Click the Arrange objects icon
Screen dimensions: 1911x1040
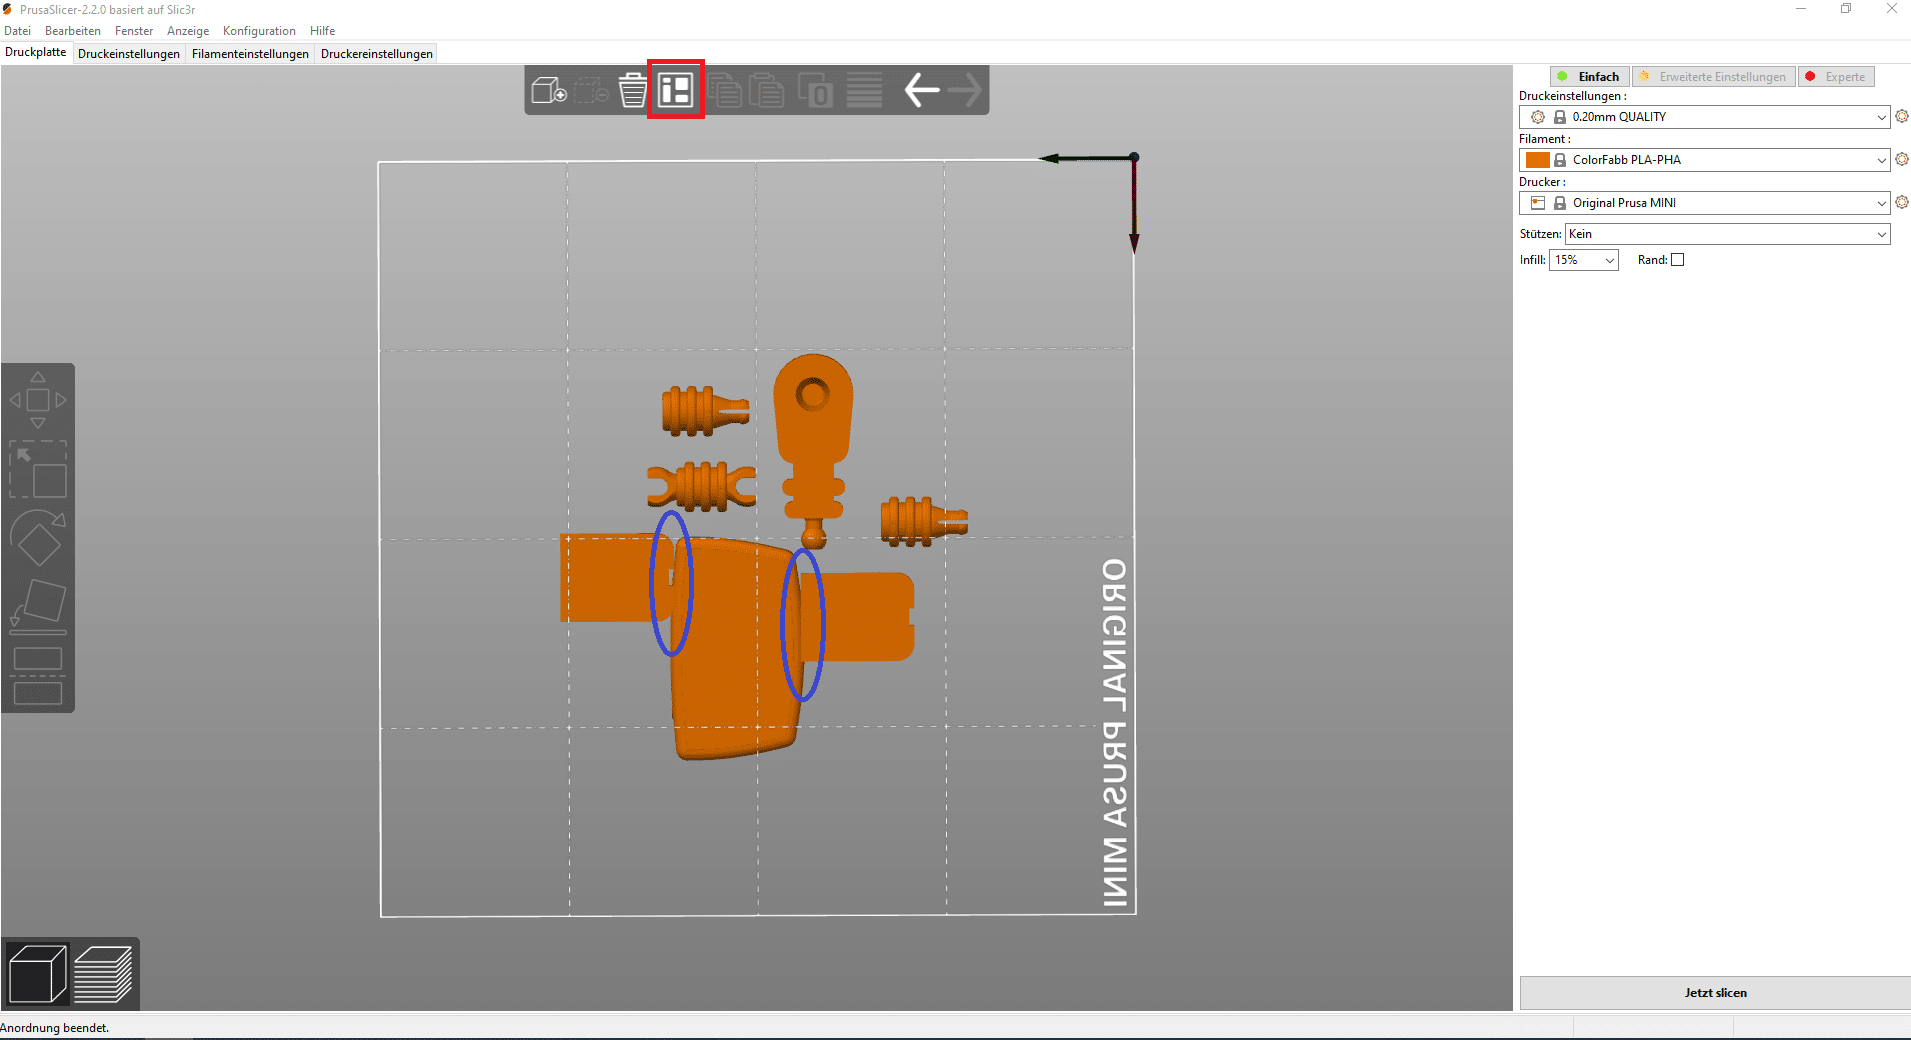676,90
